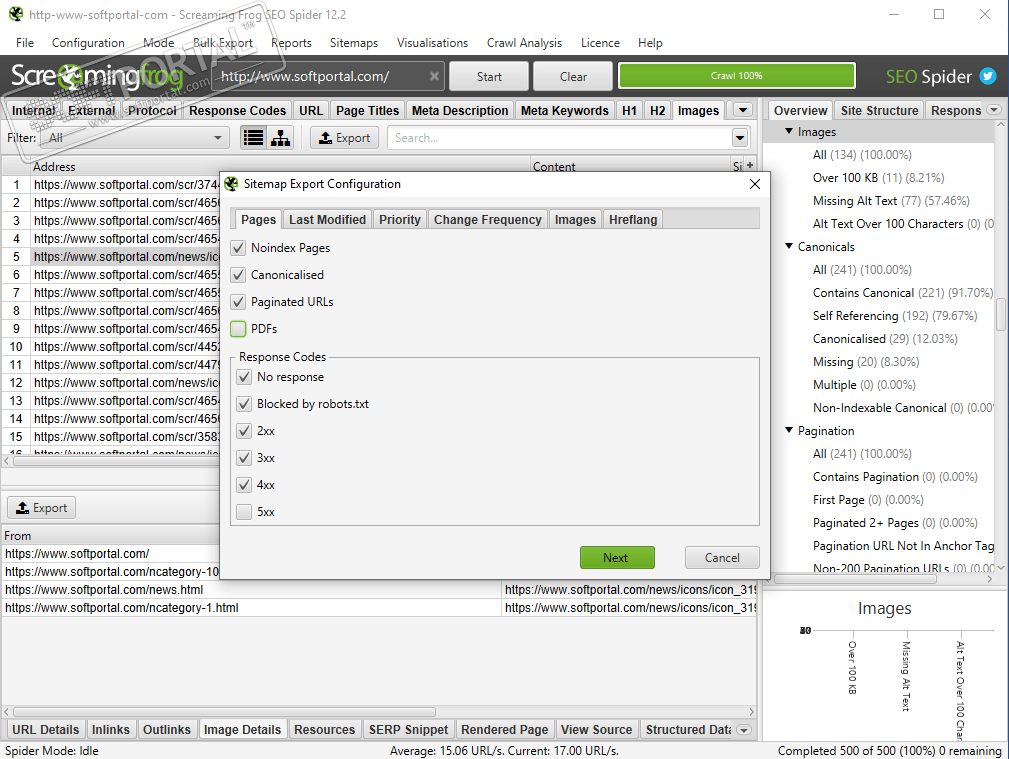Open the Last Modified tab in dialog

pyautogui.click(x=328, y=220)
